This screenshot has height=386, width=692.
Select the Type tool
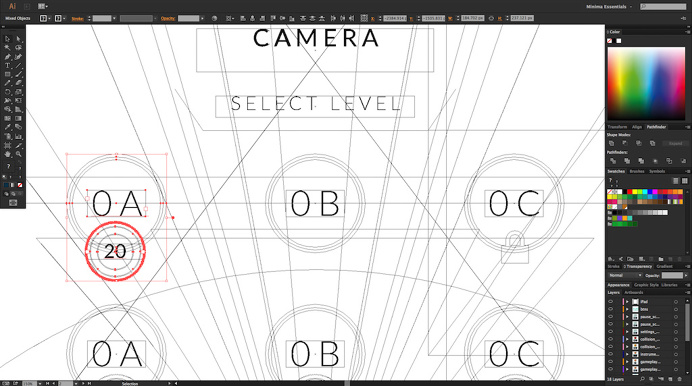[x=8, y=66]
